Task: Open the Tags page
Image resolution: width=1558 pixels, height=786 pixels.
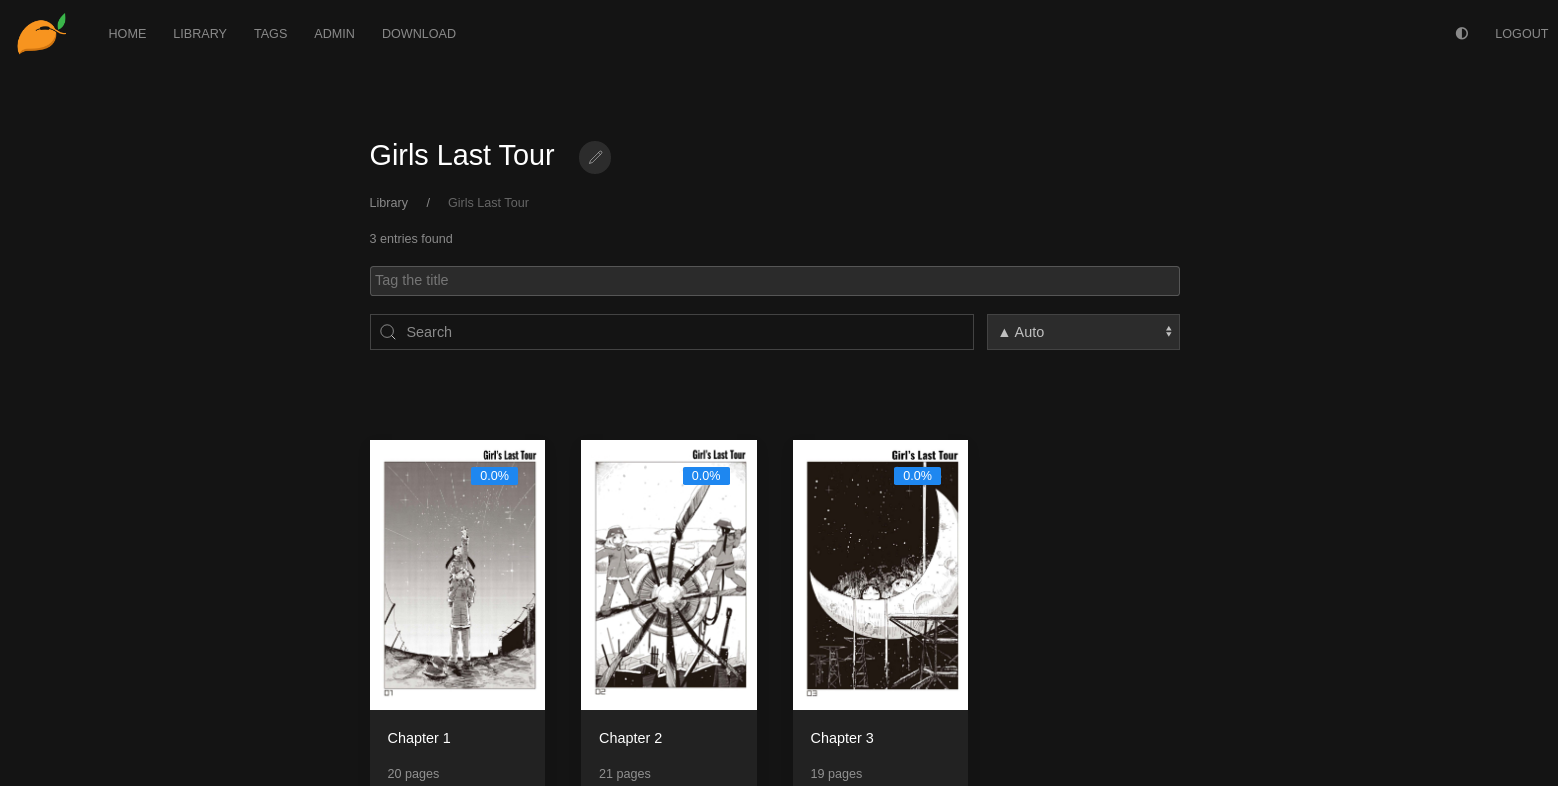Action: 270,33
